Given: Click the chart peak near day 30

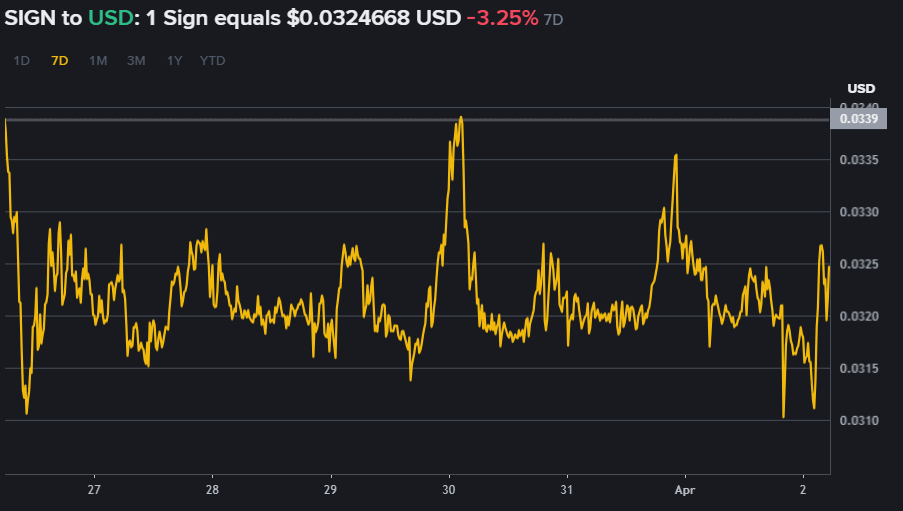Looking at the screenshot, I should 461,118.
